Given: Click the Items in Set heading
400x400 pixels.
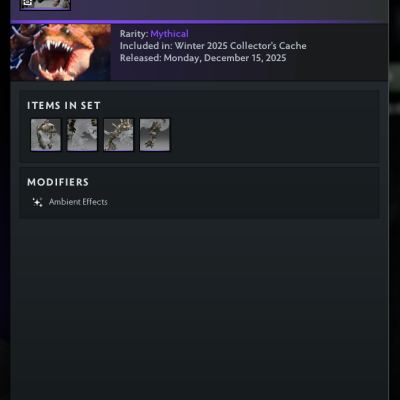Looking at the screenshot, I should [64, 106].
